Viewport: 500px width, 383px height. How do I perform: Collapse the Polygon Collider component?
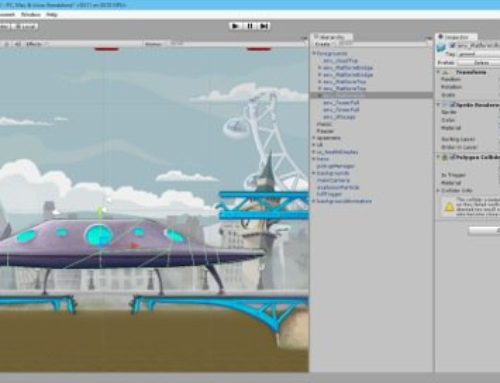tap(438, 157)
